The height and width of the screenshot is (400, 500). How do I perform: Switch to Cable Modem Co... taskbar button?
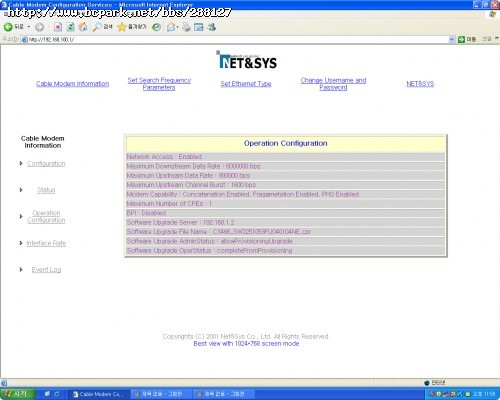98,394
